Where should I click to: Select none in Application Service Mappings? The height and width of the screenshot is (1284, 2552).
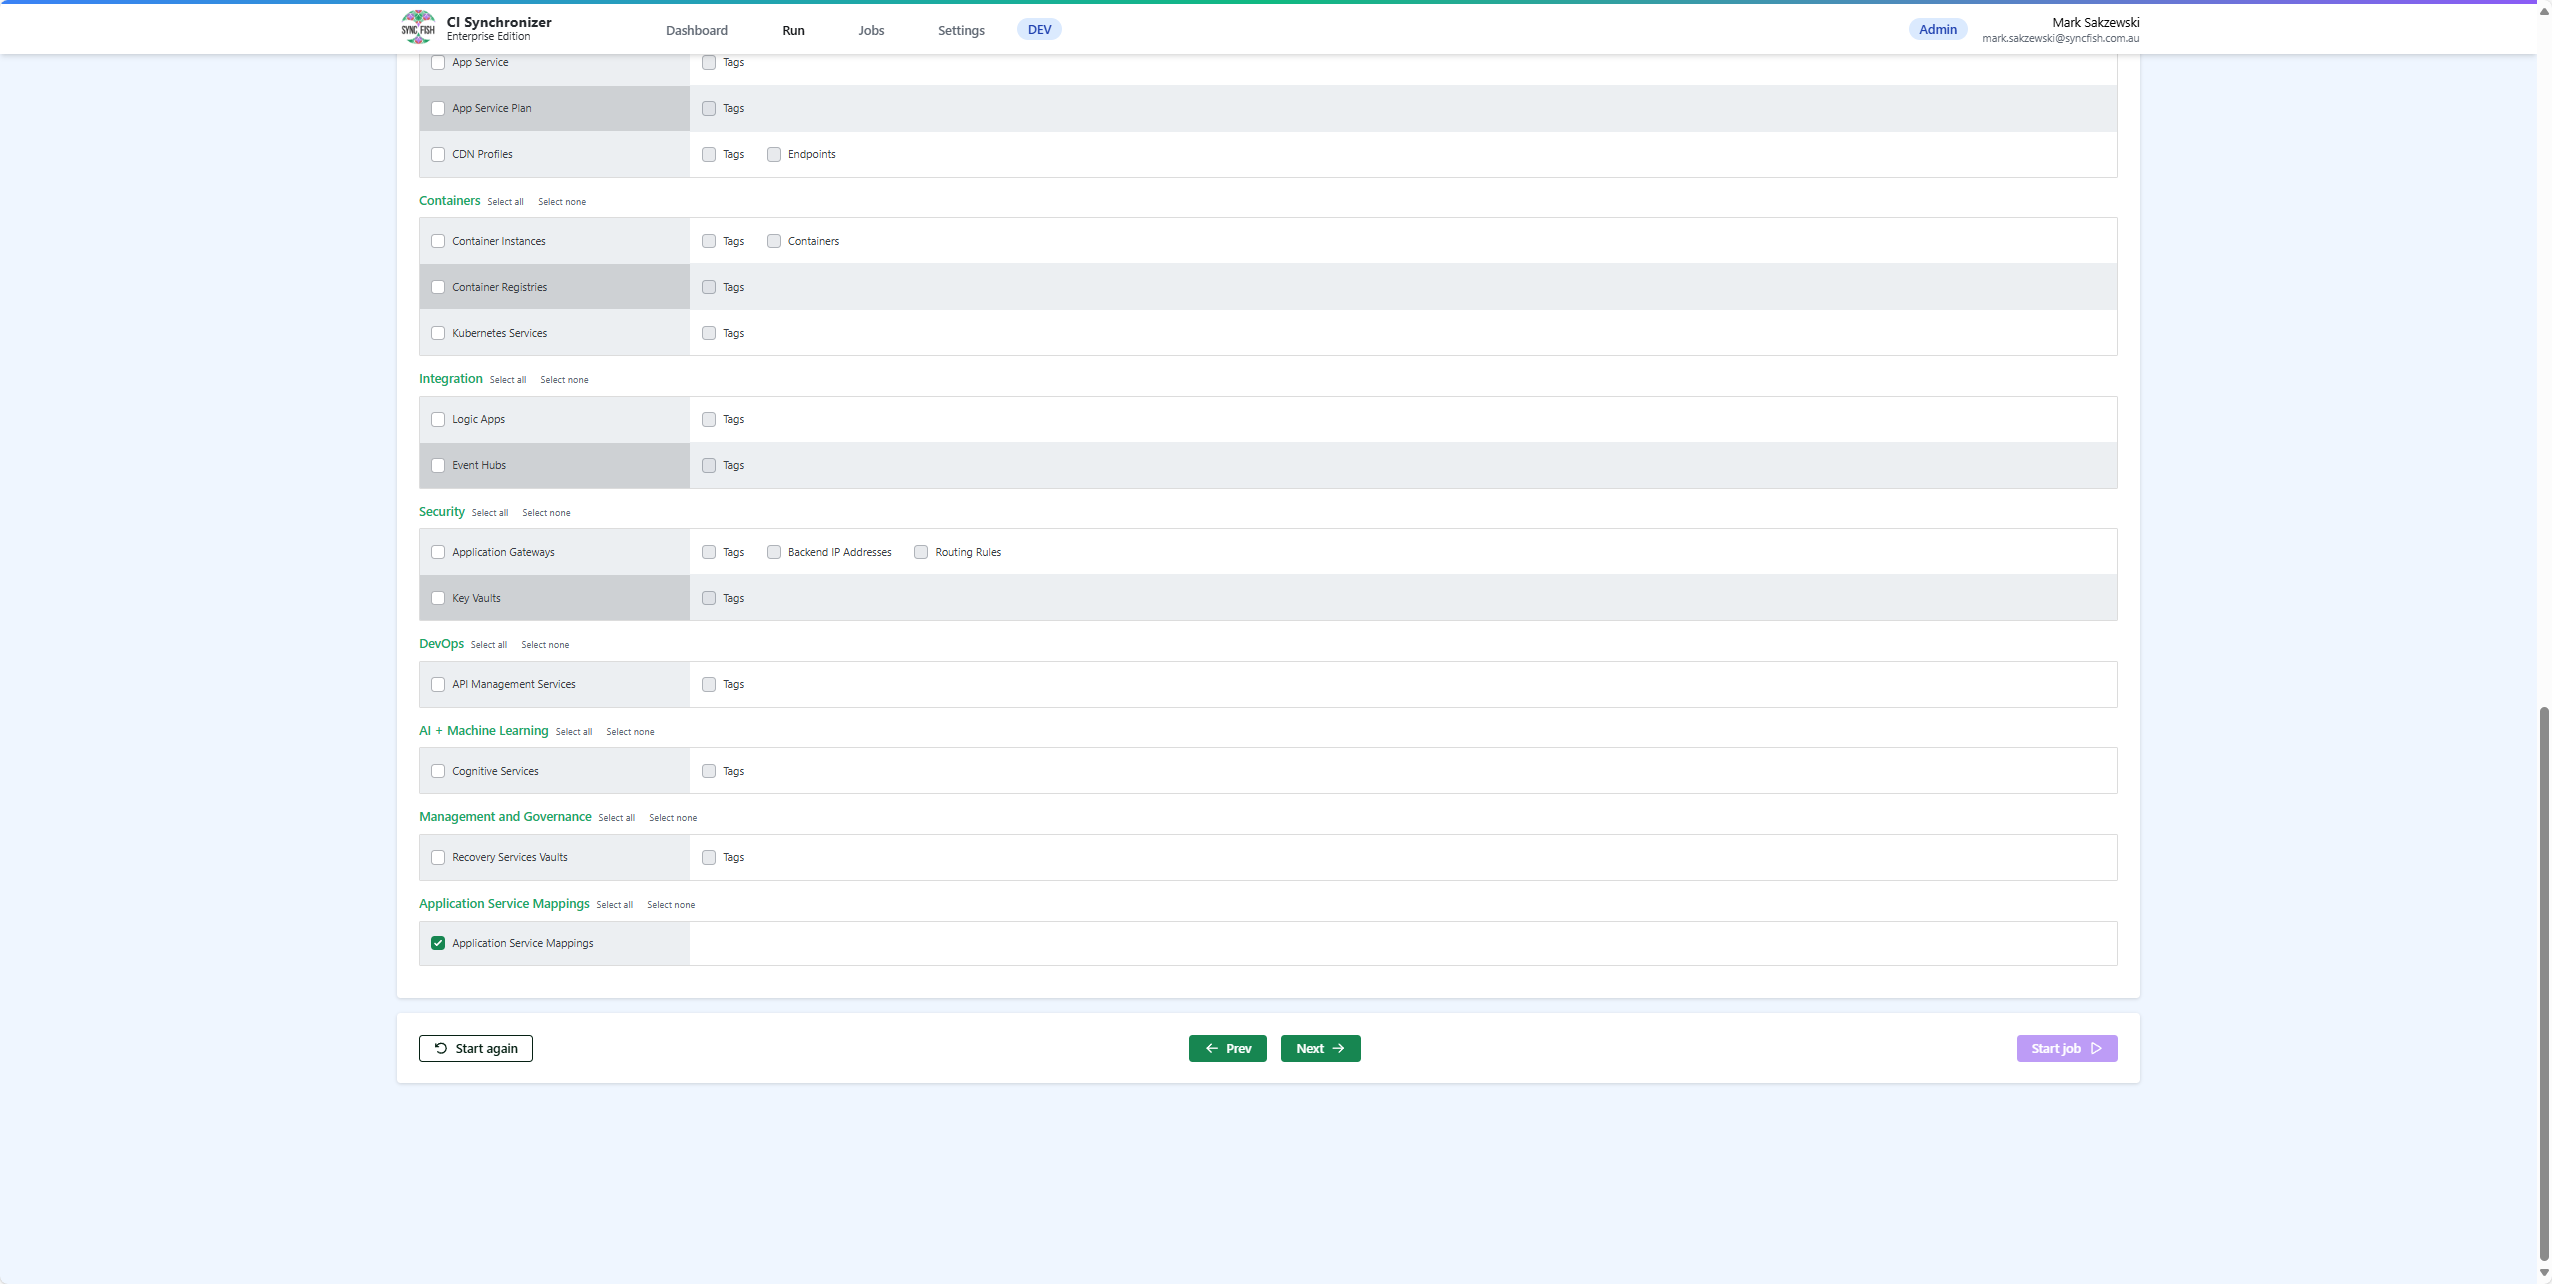point(671,905)
